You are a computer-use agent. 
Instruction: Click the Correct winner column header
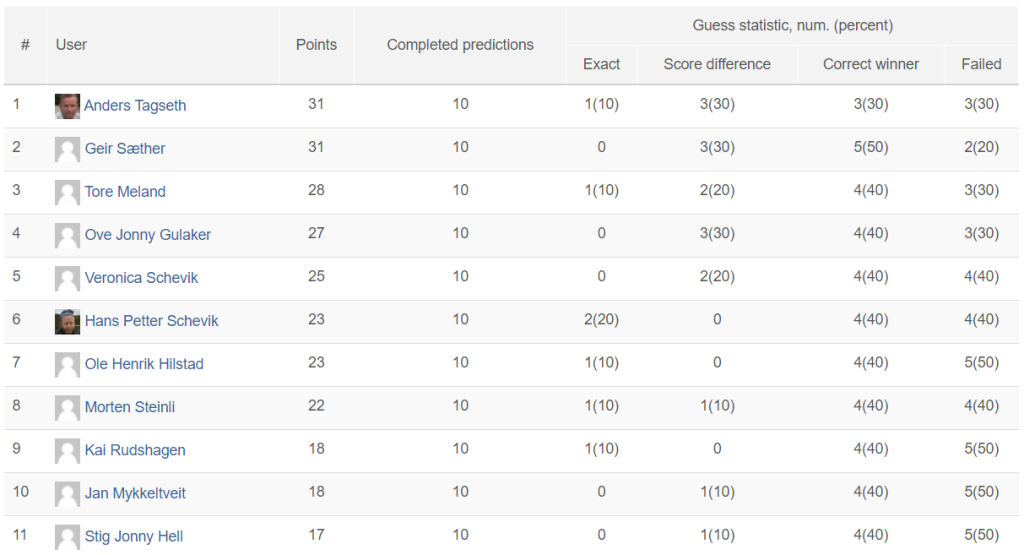click(x=871, y=64)
